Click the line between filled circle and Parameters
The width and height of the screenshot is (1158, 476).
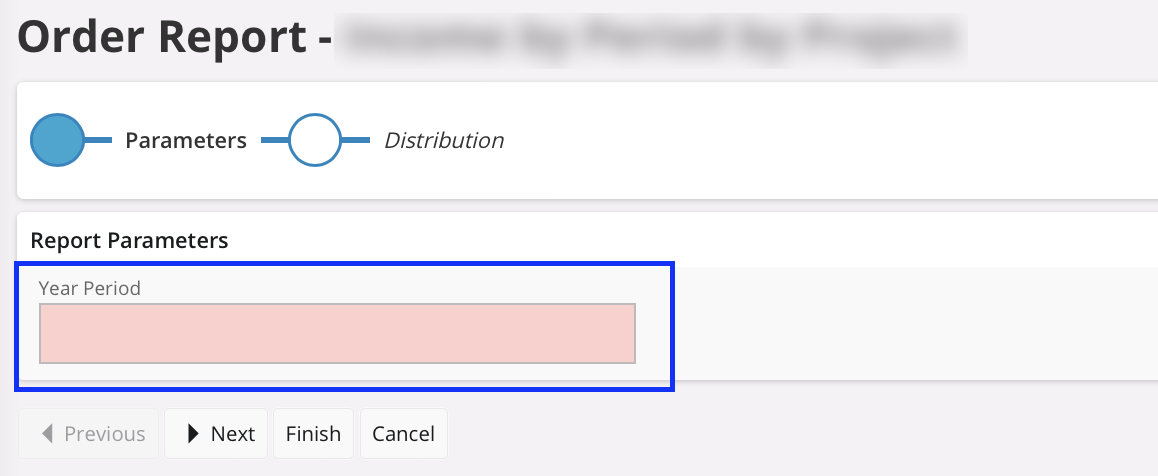point(98,141)
